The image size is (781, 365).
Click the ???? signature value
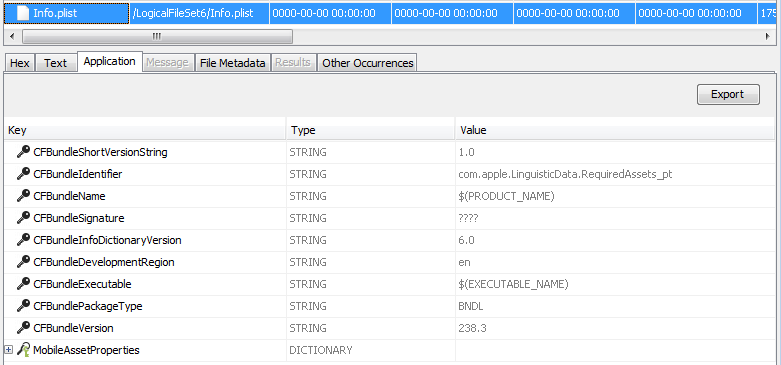(469, 218)
